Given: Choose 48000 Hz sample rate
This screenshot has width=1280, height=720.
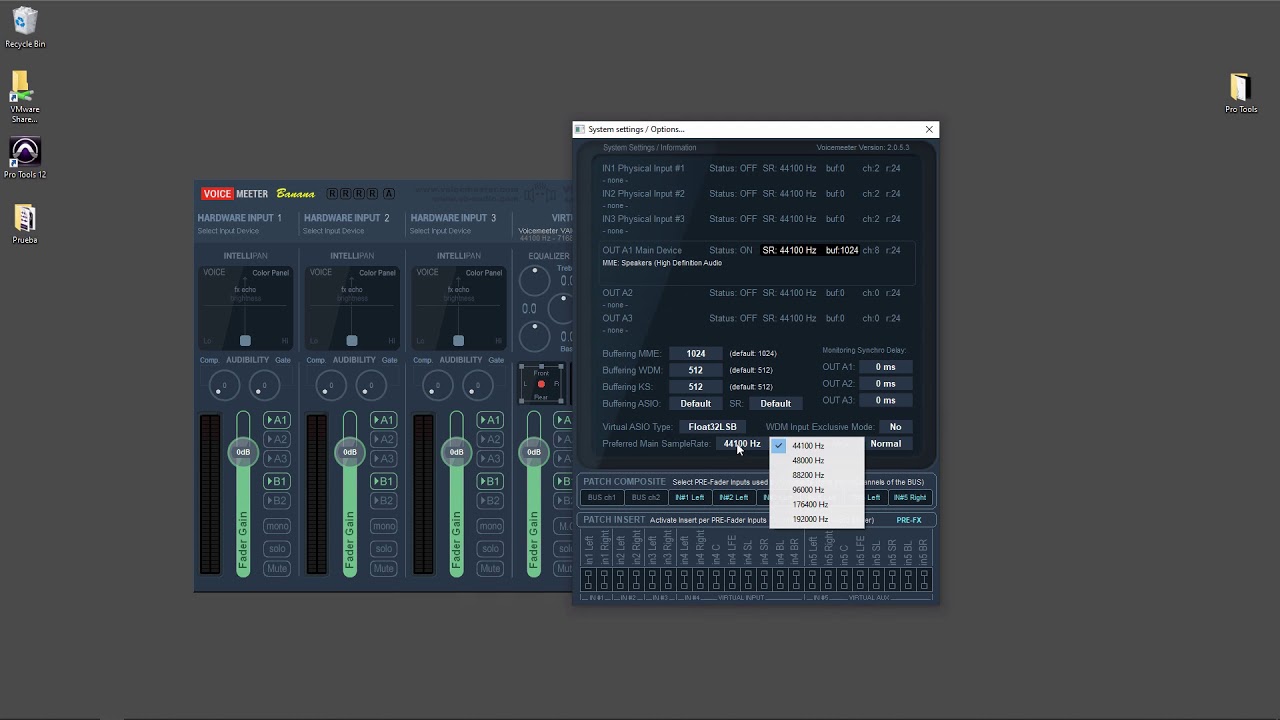Looking at the screenshot, I should coord(816,461).
